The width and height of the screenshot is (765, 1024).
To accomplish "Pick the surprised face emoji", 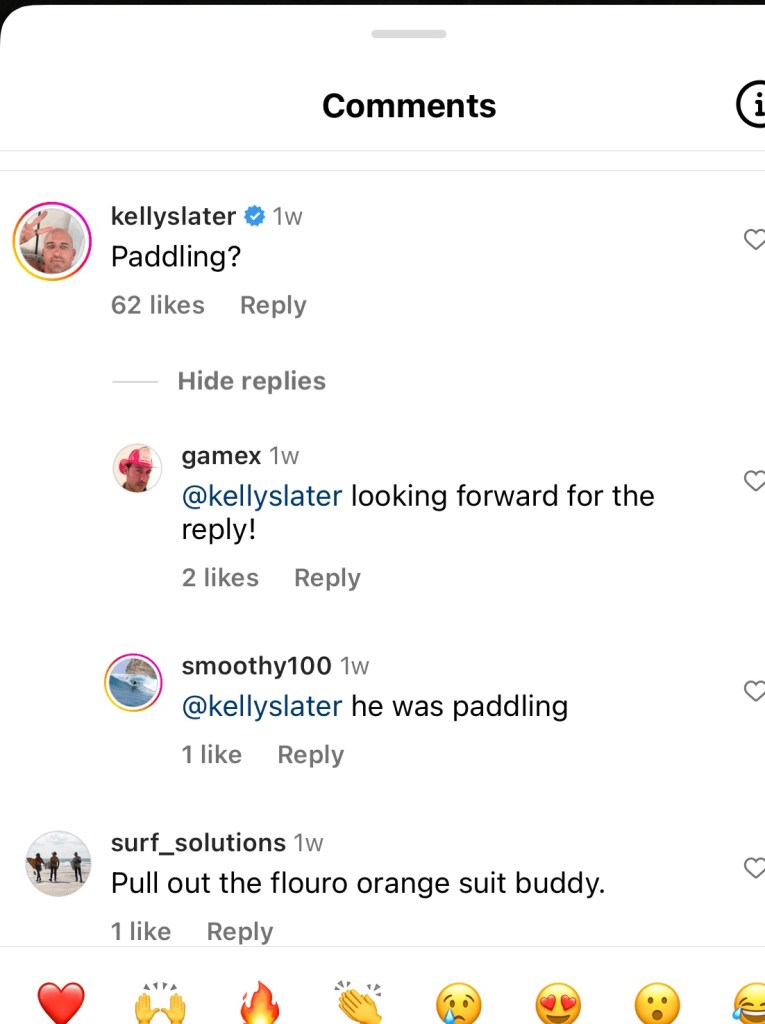I will (657, 1002).
